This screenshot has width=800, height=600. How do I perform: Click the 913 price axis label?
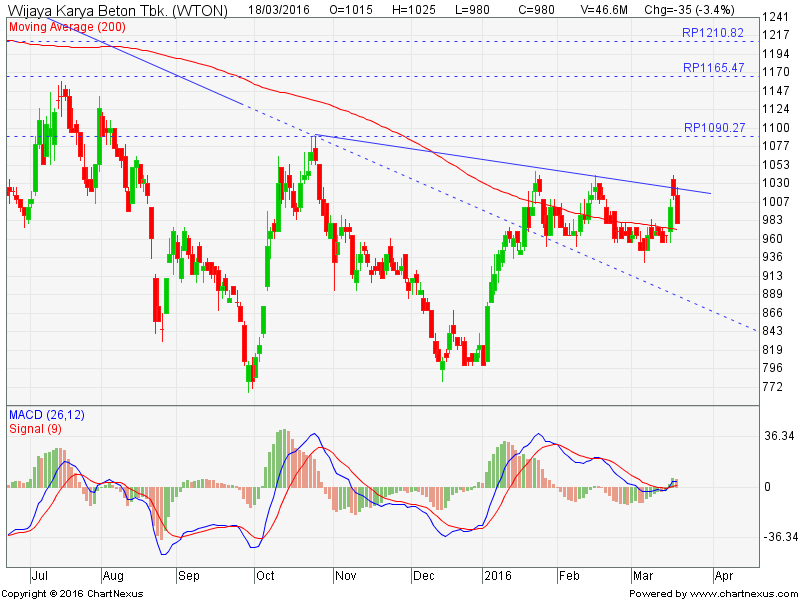[772, 276]
